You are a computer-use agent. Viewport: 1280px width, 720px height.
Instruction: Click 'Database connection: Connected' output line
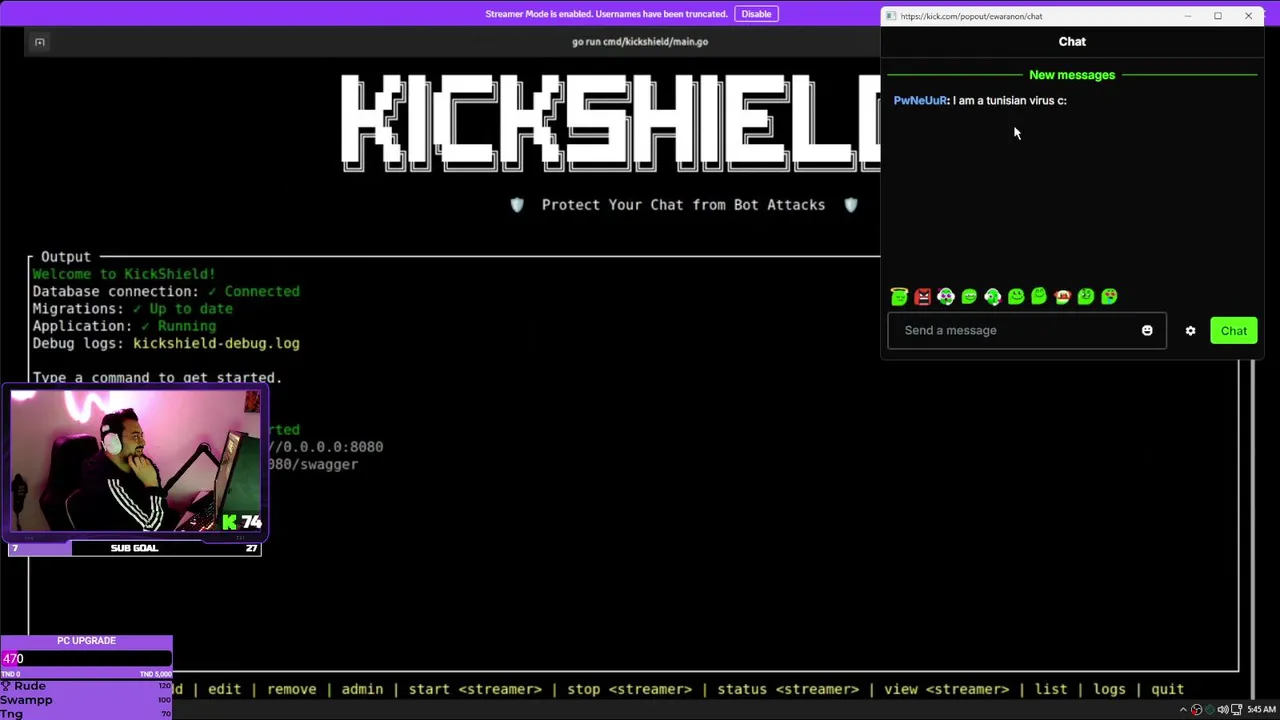click(166, 291)
